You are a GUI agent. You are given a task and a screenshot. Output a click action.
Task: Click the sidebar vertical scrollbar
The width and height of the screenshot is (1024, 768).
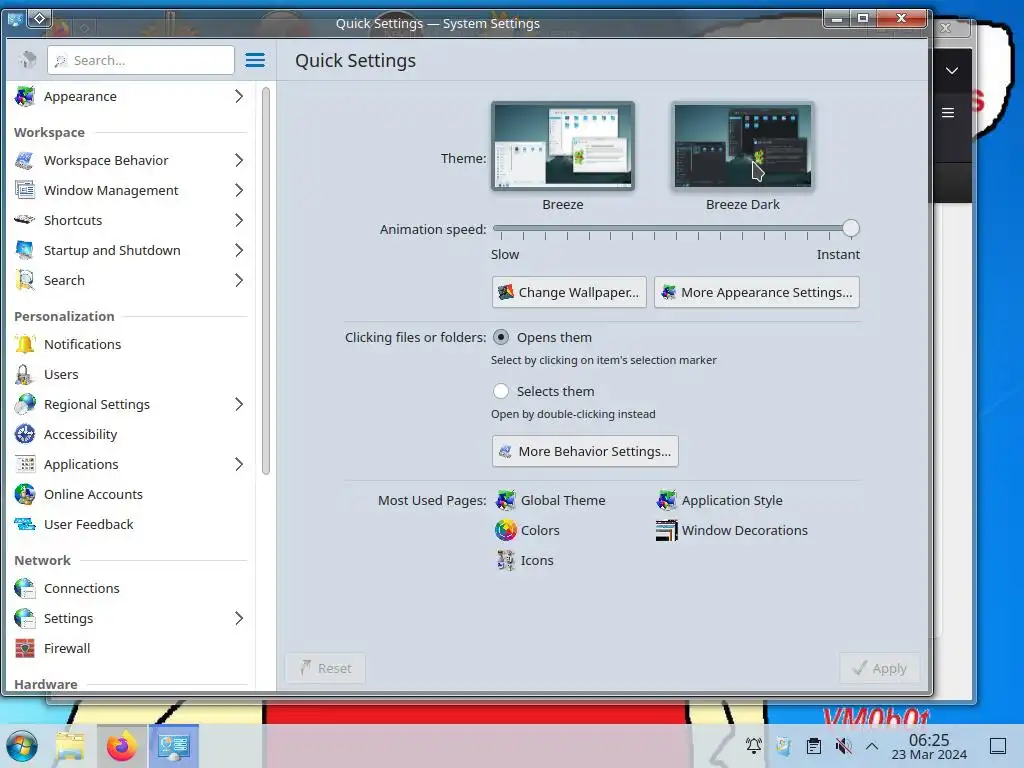point(266,281)
